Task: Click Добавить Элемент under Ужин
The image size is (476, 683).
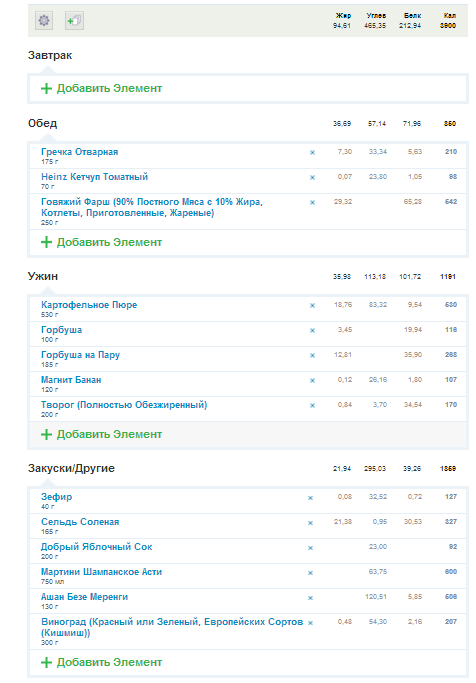Action: [101, 434]
